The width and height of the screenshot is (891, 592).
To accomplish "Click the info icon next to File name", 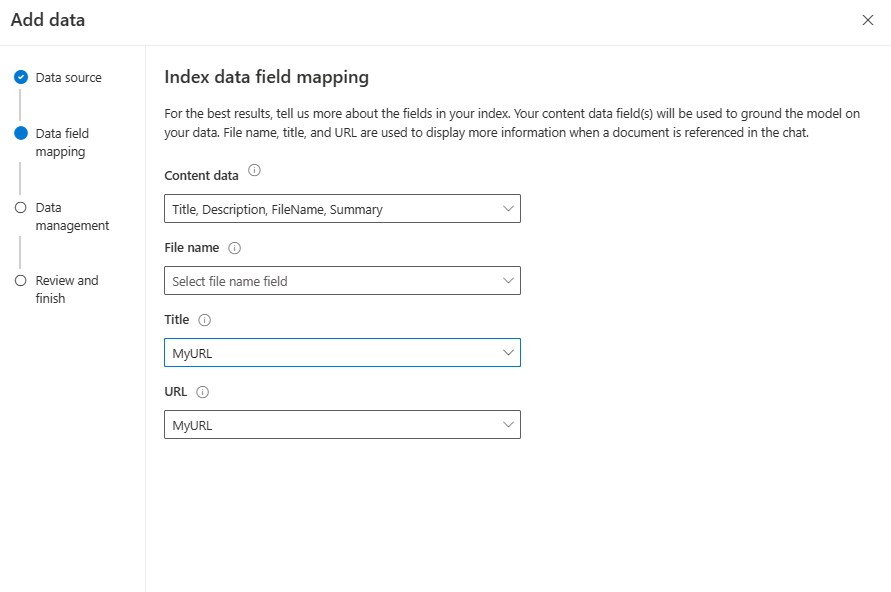I will (234, 248).
